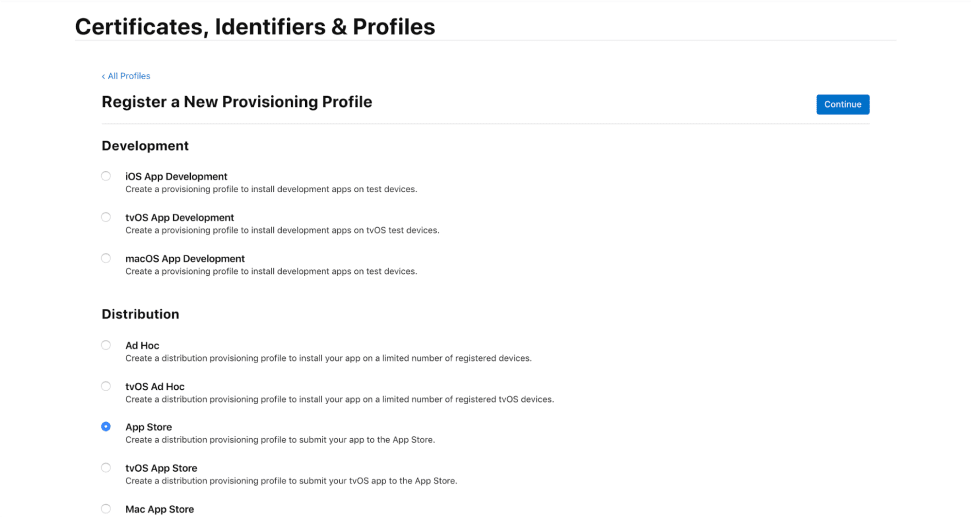Click the registered tvOS devices description text
Image resolution: width=971 pixels, height=517 pixels.
(x=339, y=399)
